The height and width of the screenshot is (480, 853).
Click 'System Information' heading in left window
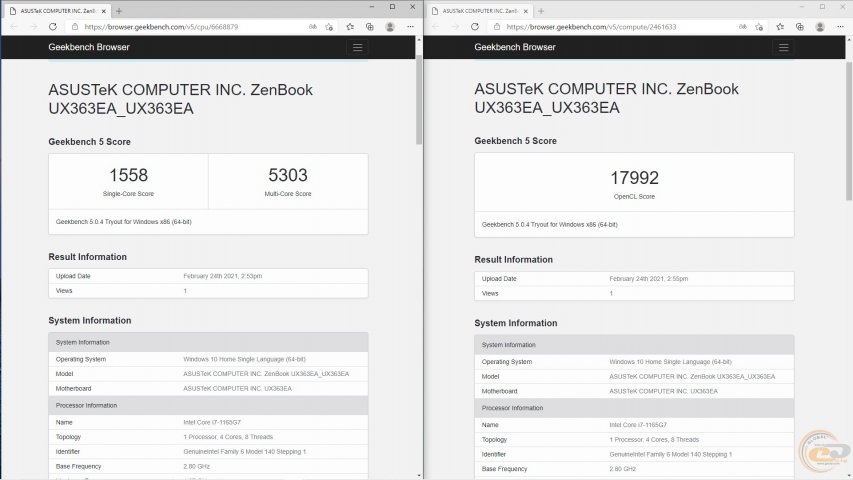(90, 321)
